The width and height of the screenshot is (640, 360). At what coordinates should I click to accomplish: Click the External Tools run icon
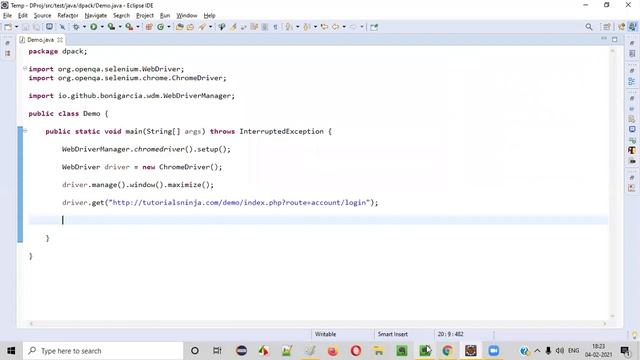coord(129,27)
